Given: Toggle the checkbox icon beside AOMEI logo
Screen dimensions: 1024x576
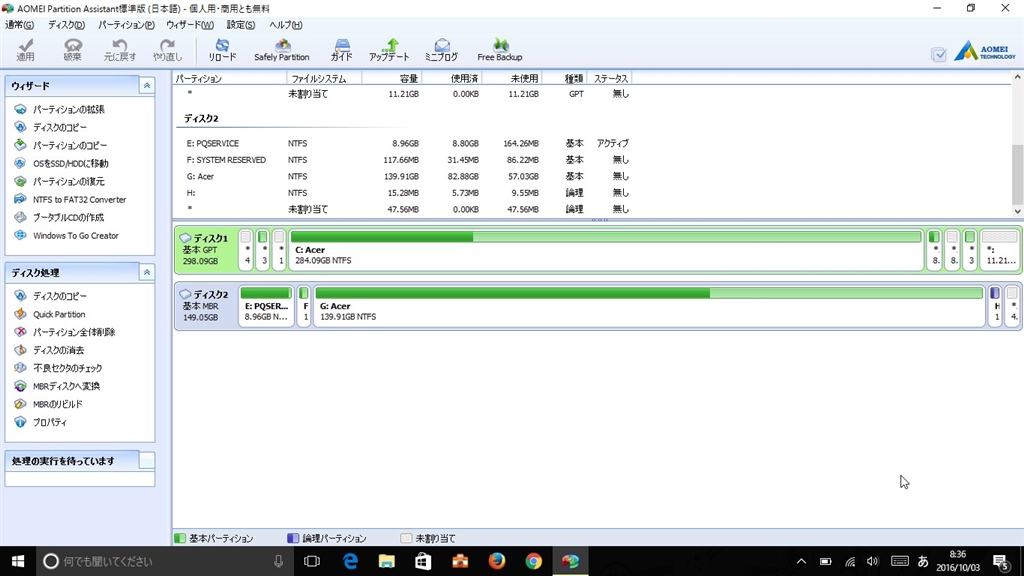Looking at the screenshot, I should [x=939, y=55].
